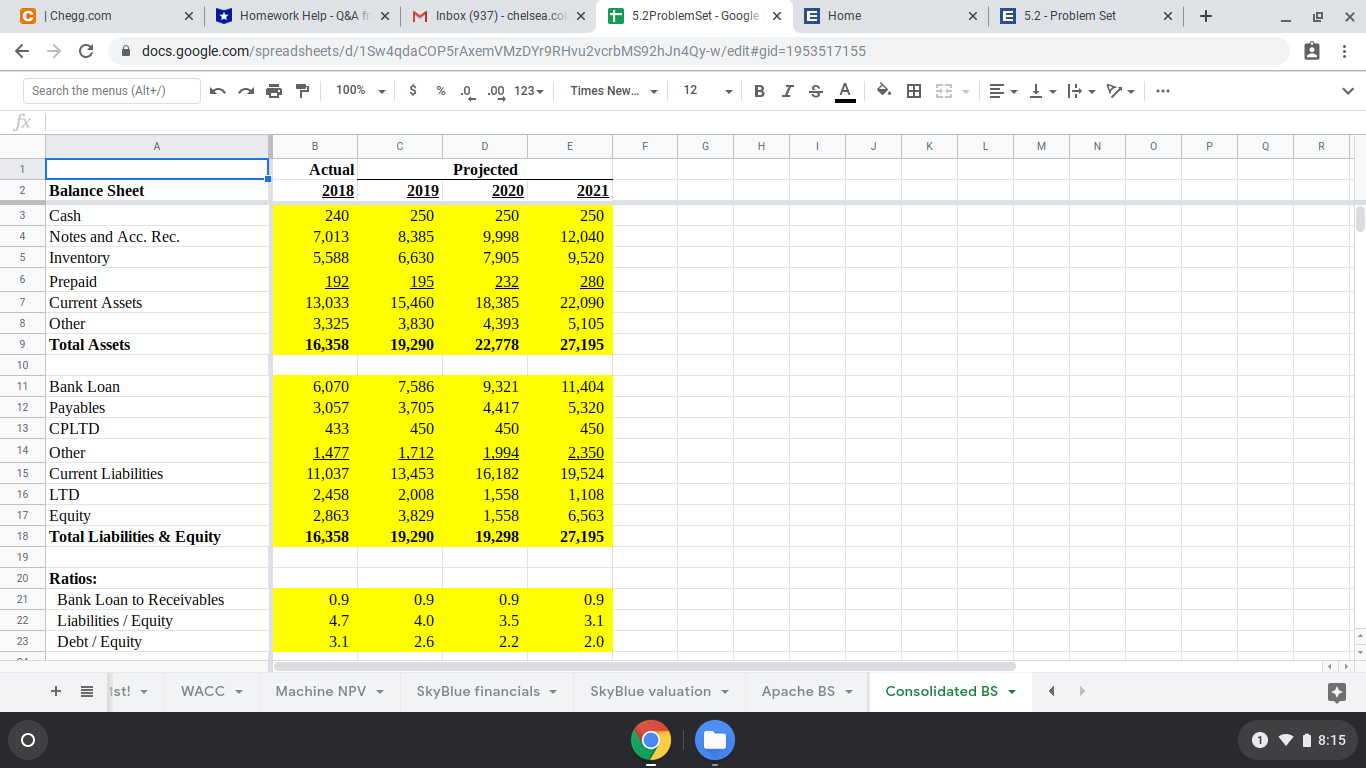Open the browser profile icon
1366x768 pixels.
(x=1313, y=51)
